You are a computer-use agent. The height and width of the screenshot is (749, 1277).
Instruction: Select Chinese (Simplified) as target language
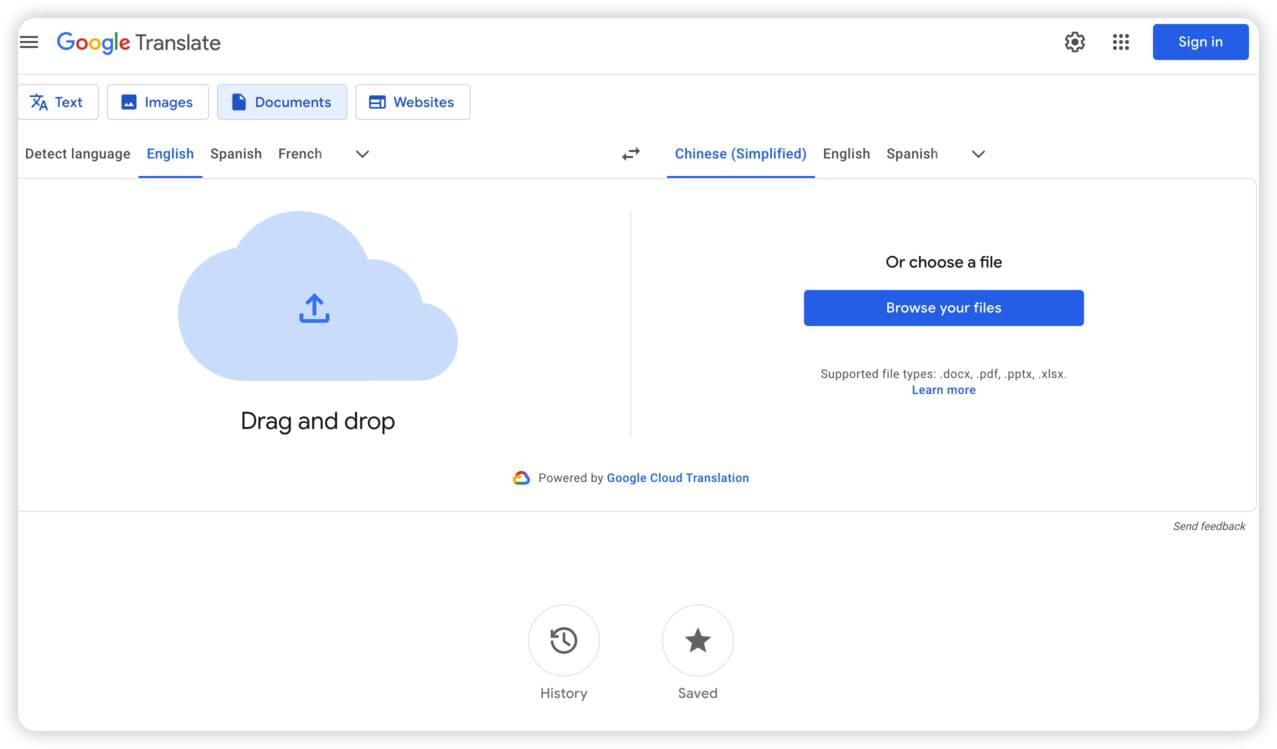pos(741,154)
